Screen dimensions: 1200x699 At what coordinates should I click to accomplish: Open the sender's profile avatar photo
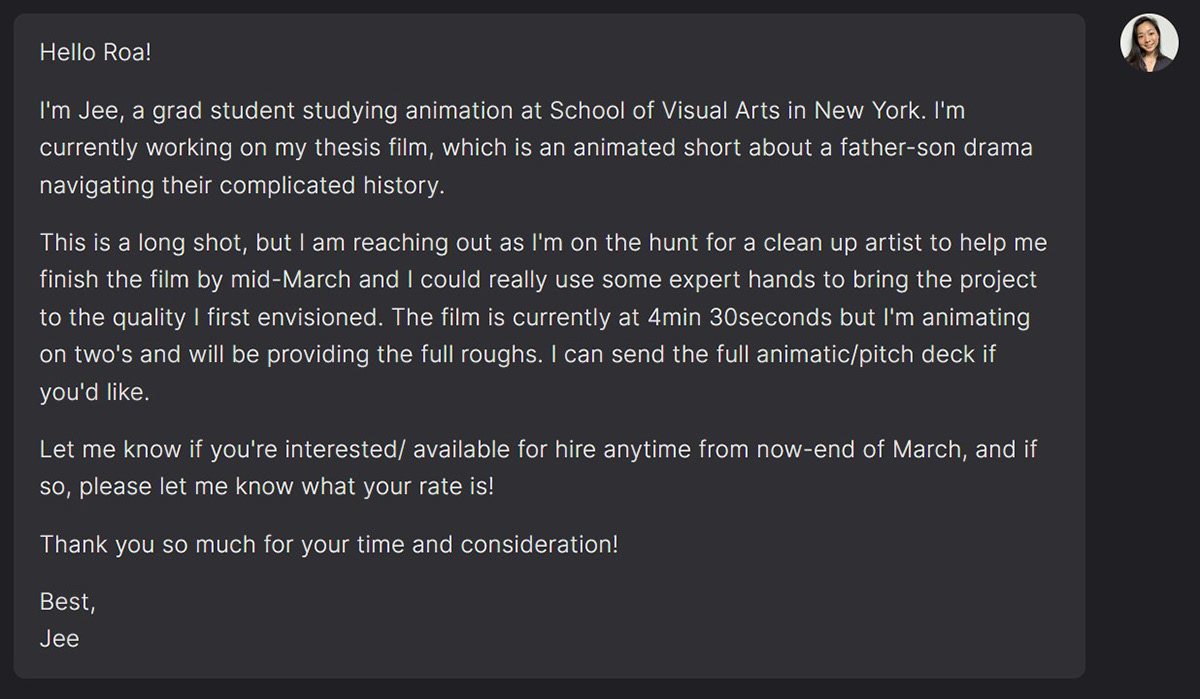pyautogui.click(x=1149, y=43)
